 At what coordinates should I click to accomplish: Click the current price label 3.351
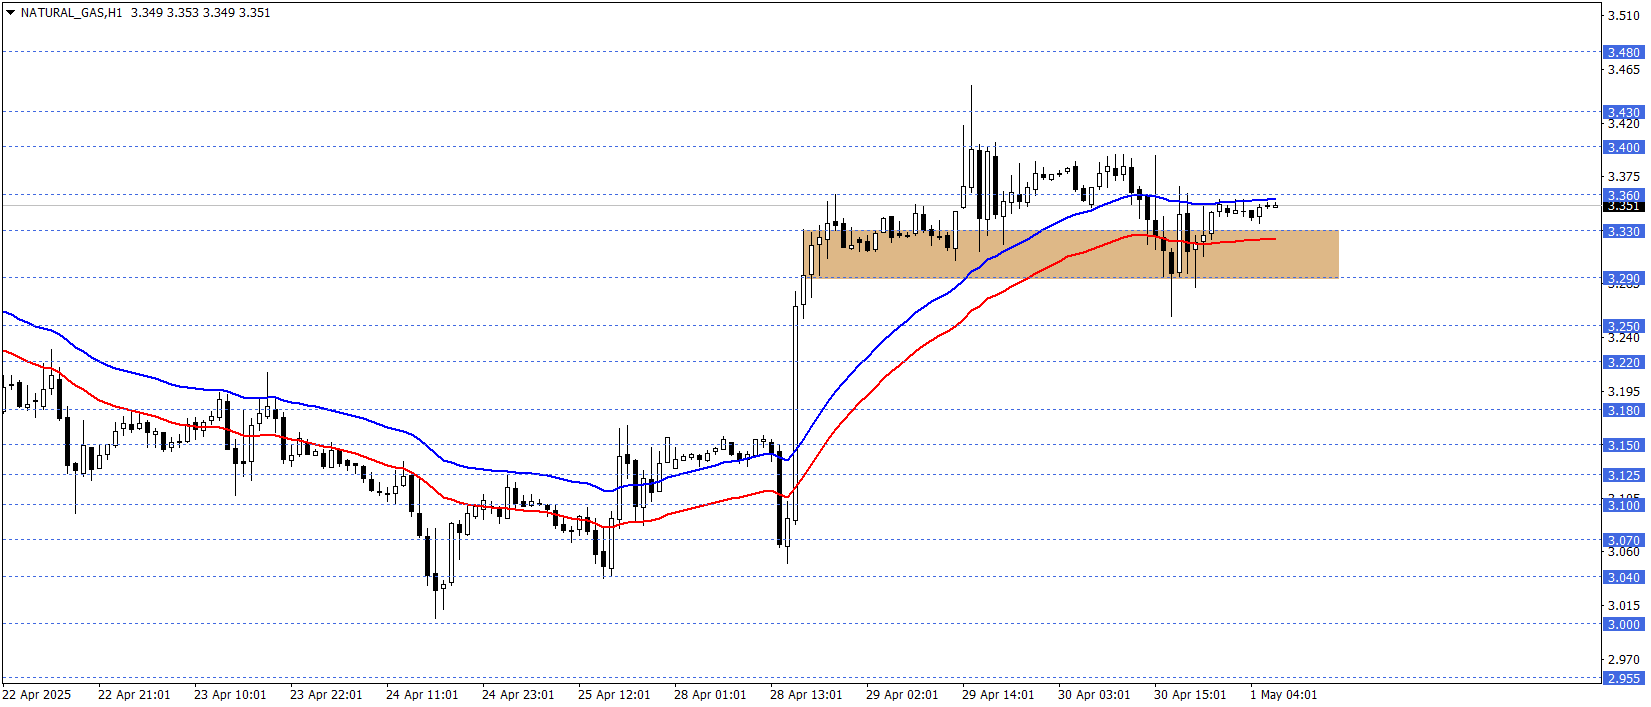click(1623, 206)
